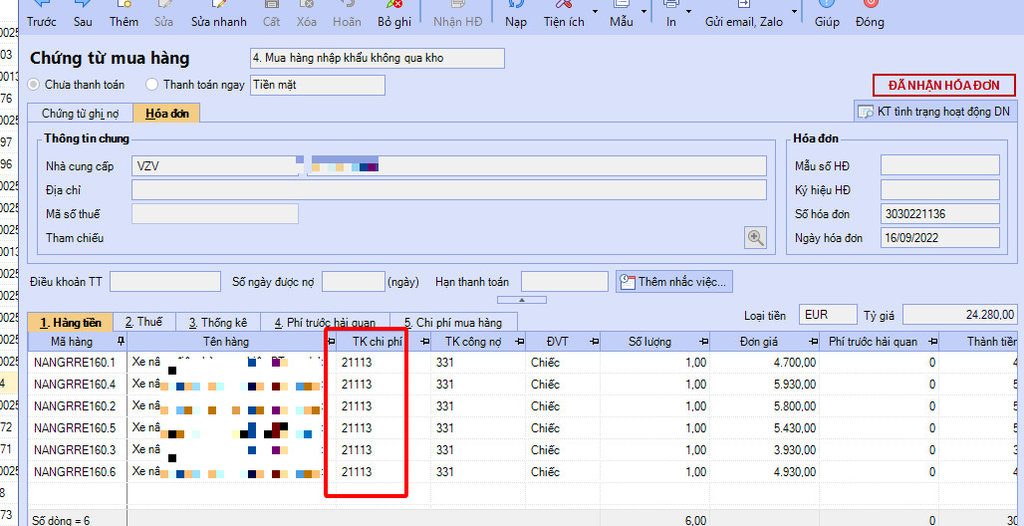Click unit price 5.430,00 cell
Image resolution: width=1024 pixels, height=526 pixels.
pyautogui.click(x=764, y=428)
